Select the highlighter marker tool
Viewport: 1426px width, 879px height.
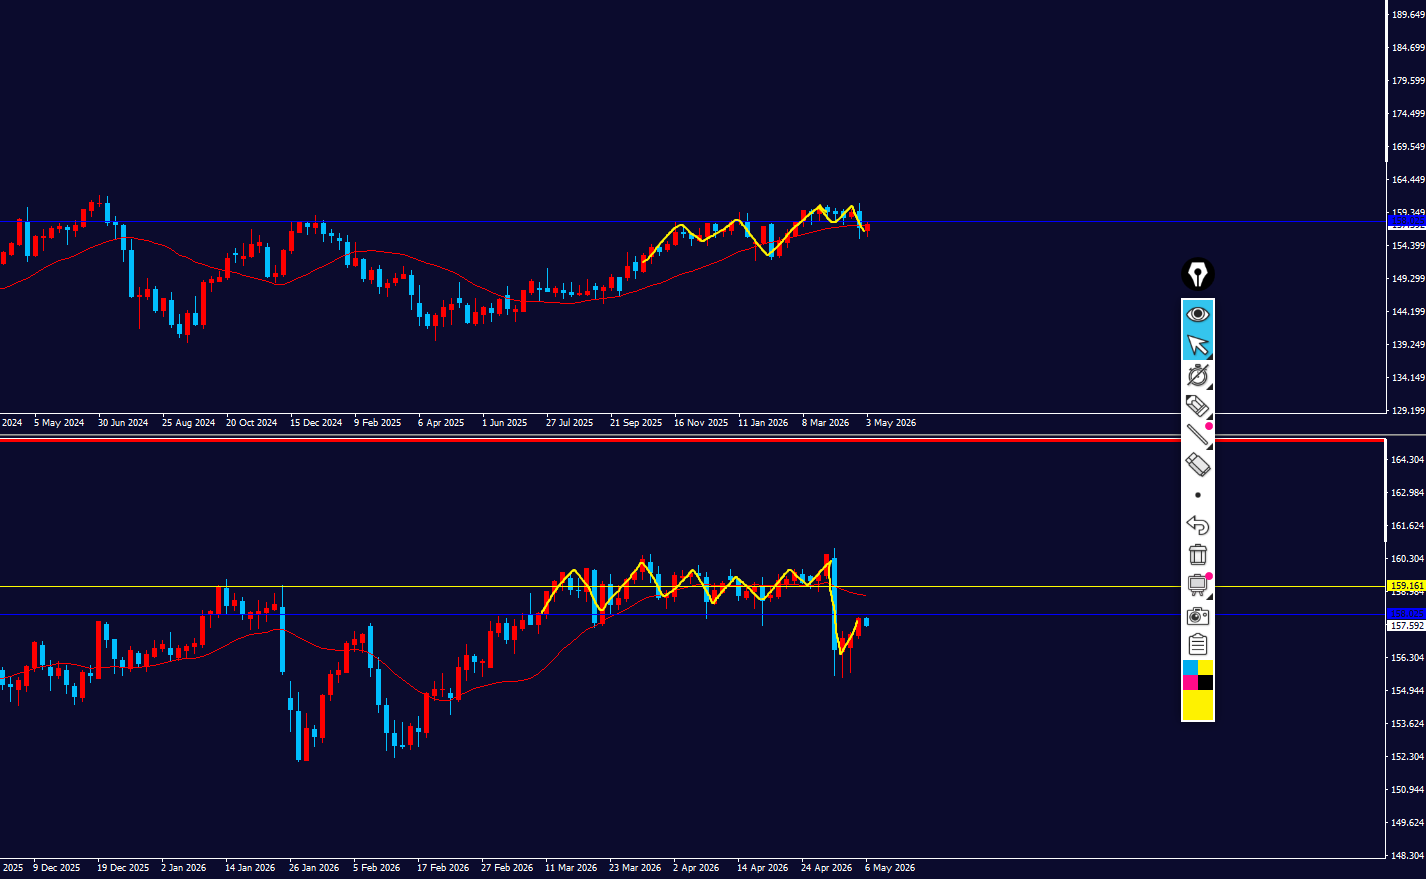[x=1198, y=405]
